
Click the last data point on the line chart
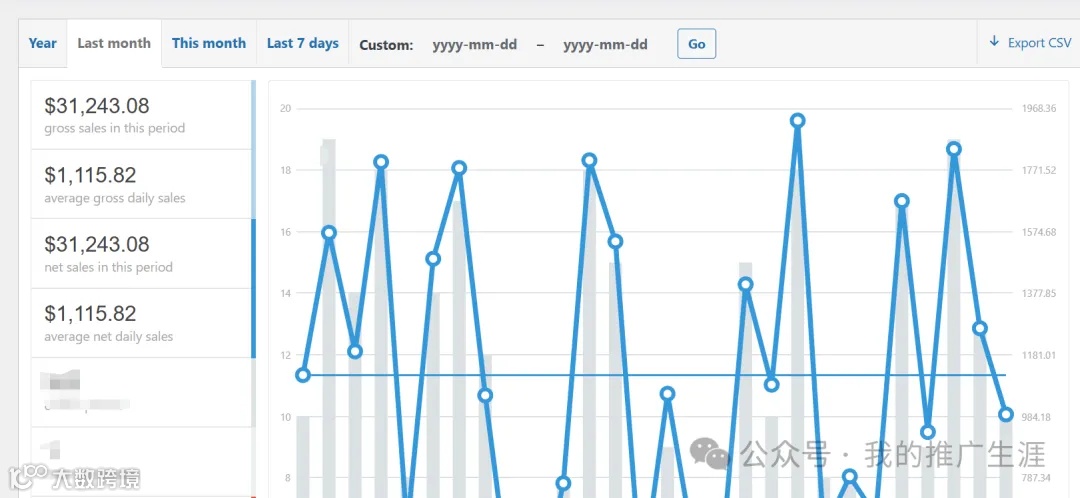[1006, 415]
